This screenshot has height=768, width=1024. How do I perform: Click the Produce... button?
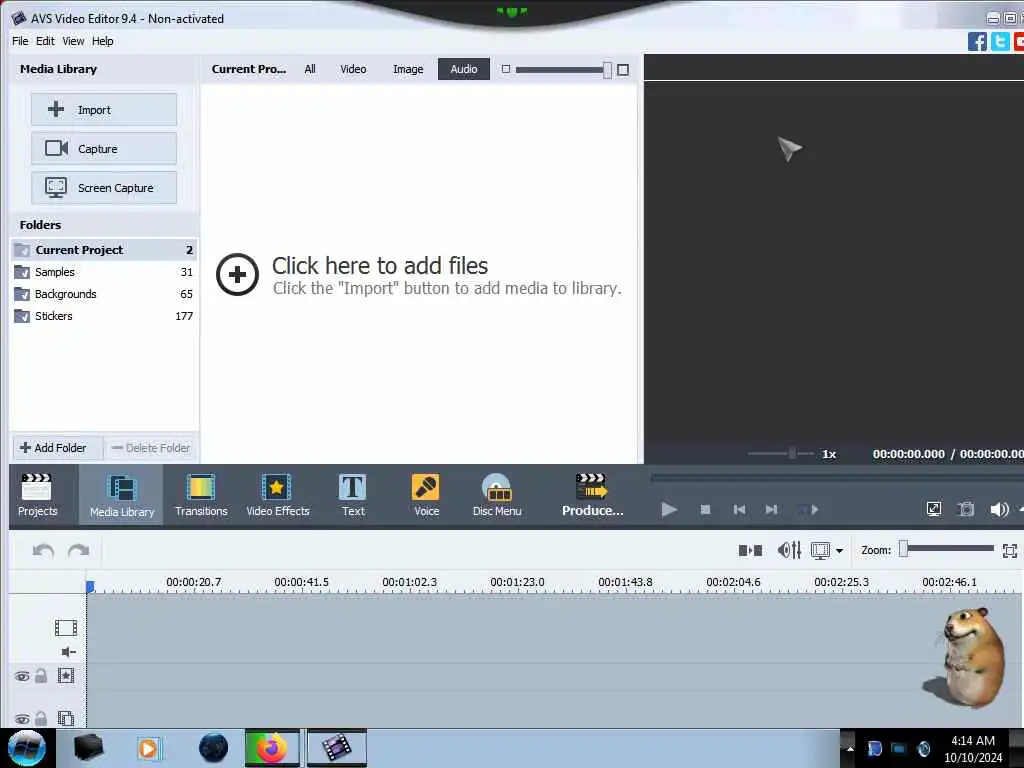[592, 495]
